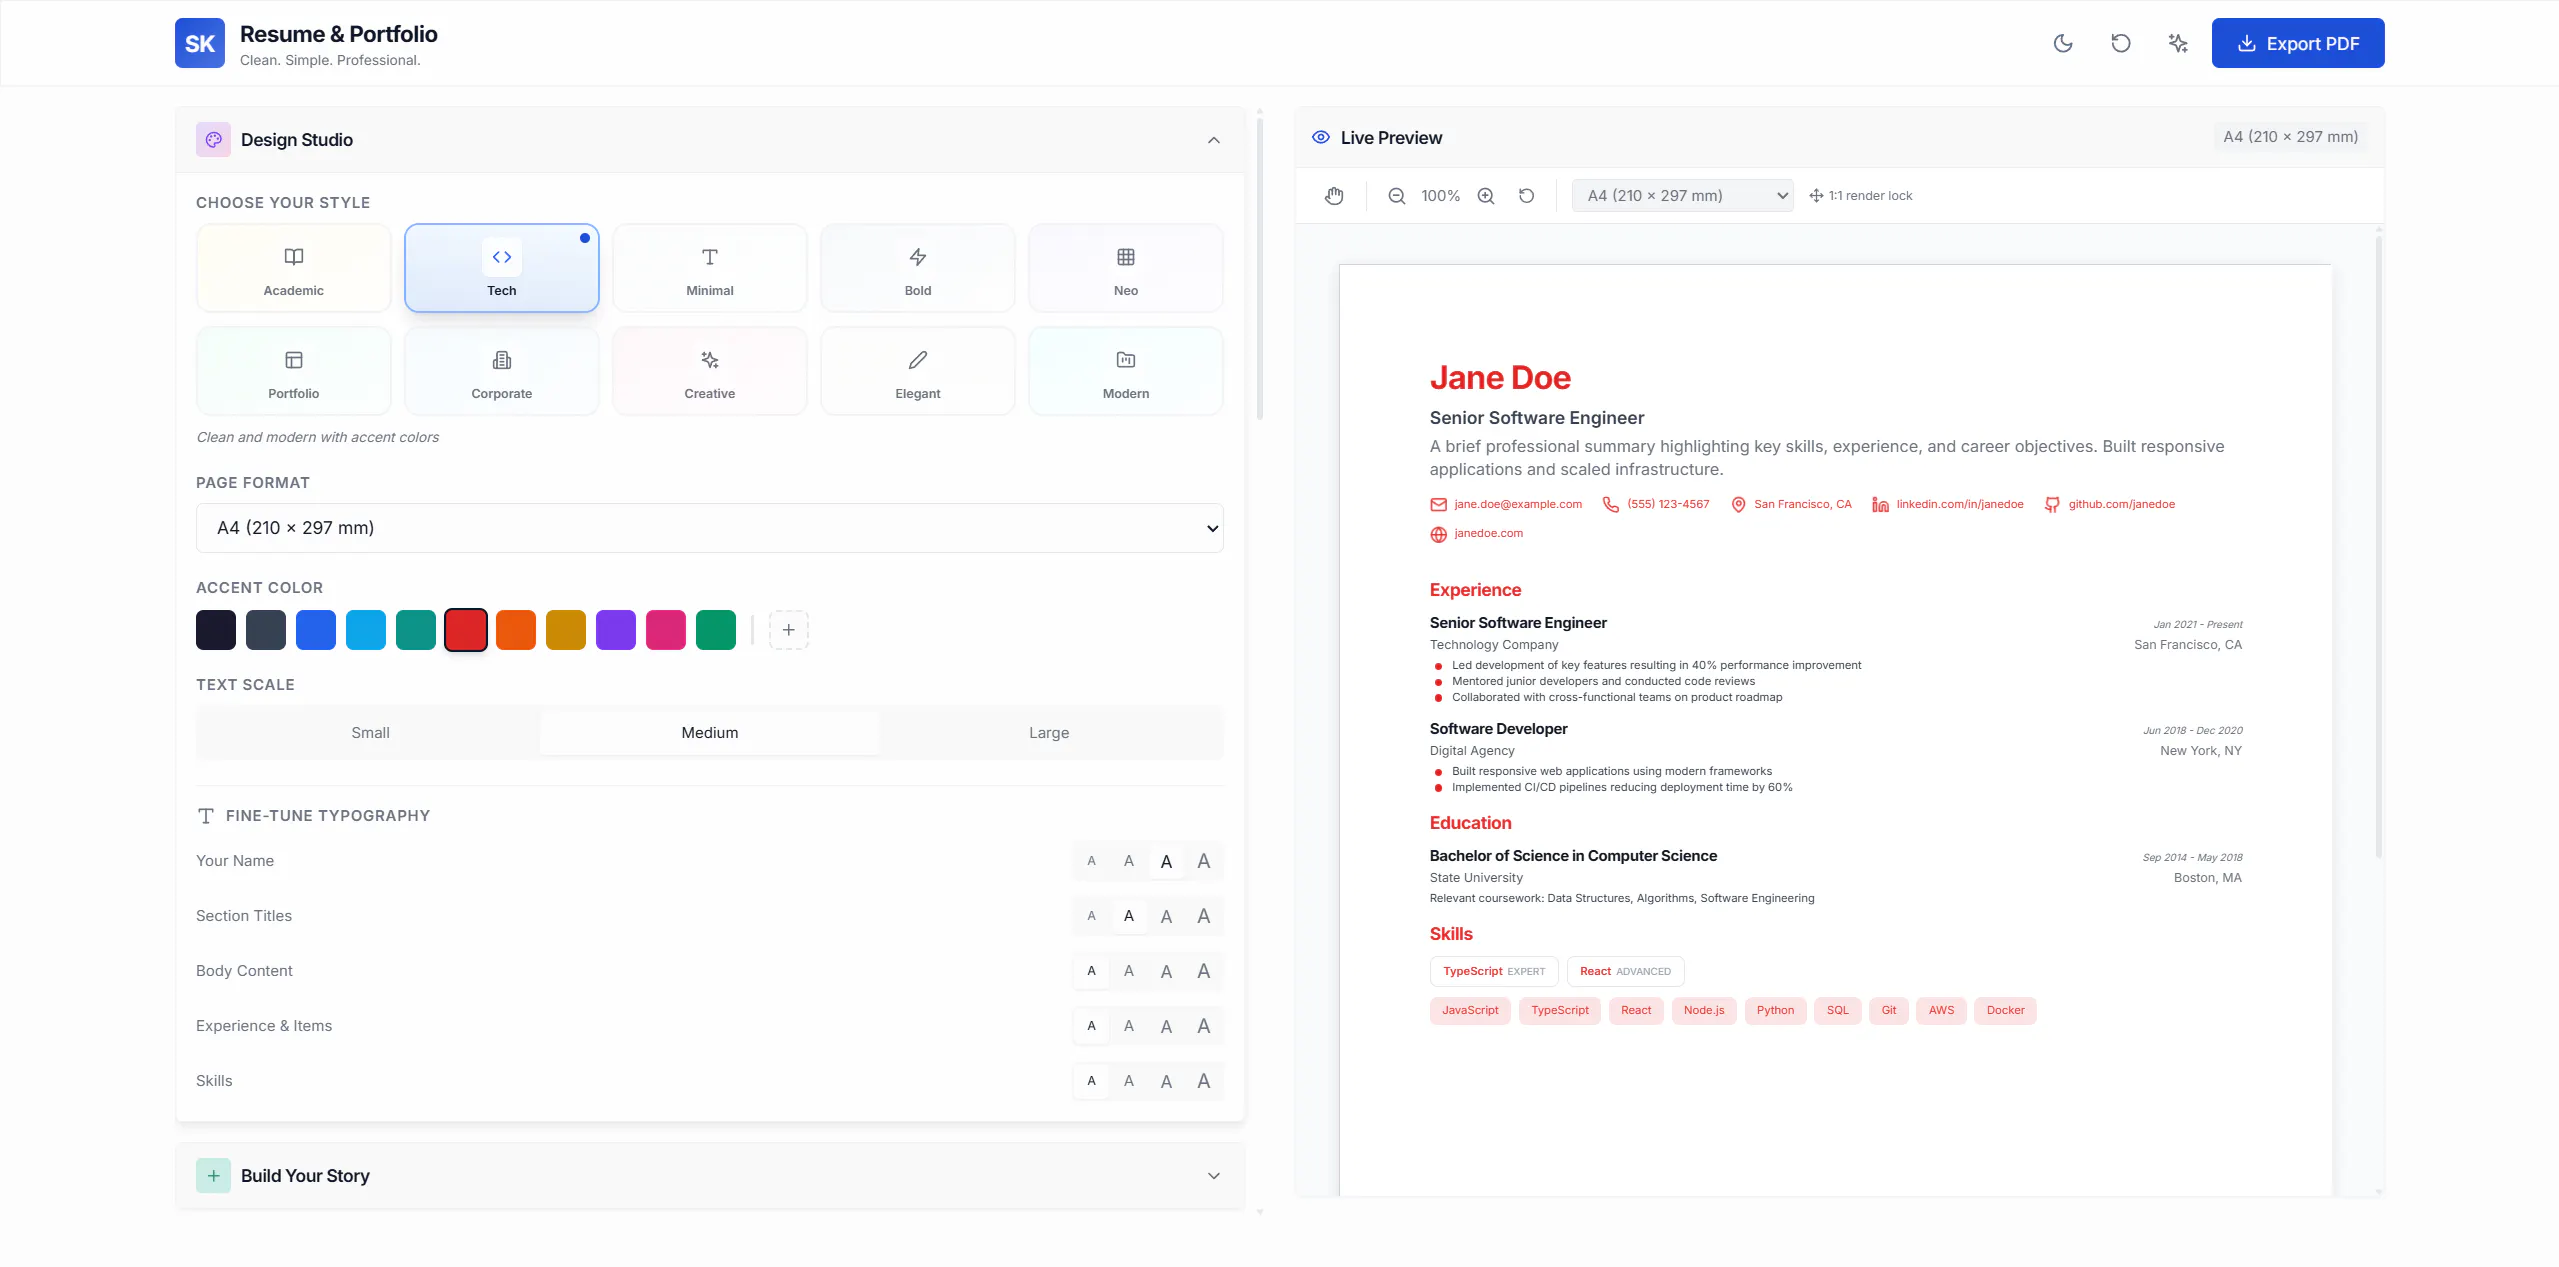Set Your Name to largest size
The image size is (2559, 1267).
coord(1203,861)
